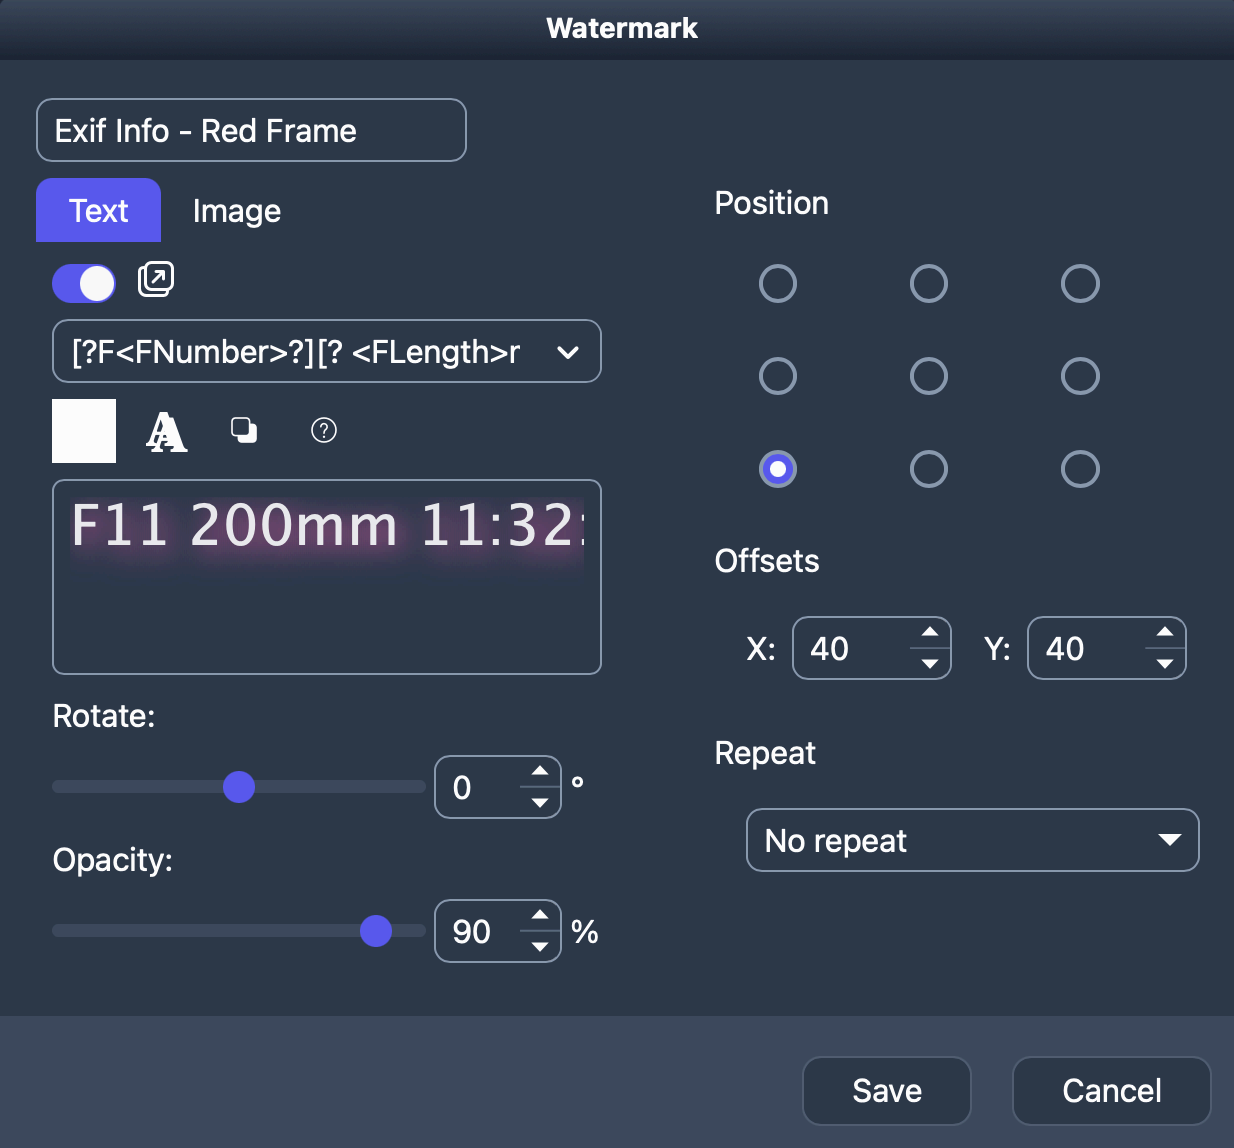Toggle the text watermark enable switch
This screenshot has width=1234, height=1148.
tap(84, 283)
